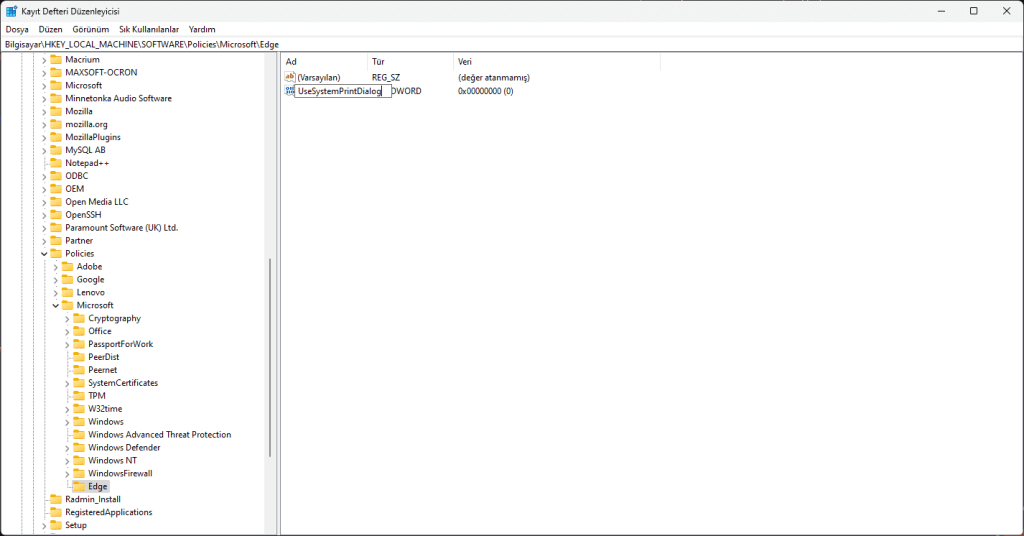The width and height of the screenshot is (1024, 536).
Task: Click the Lenovo folder icon
Action: coord(67,292)
